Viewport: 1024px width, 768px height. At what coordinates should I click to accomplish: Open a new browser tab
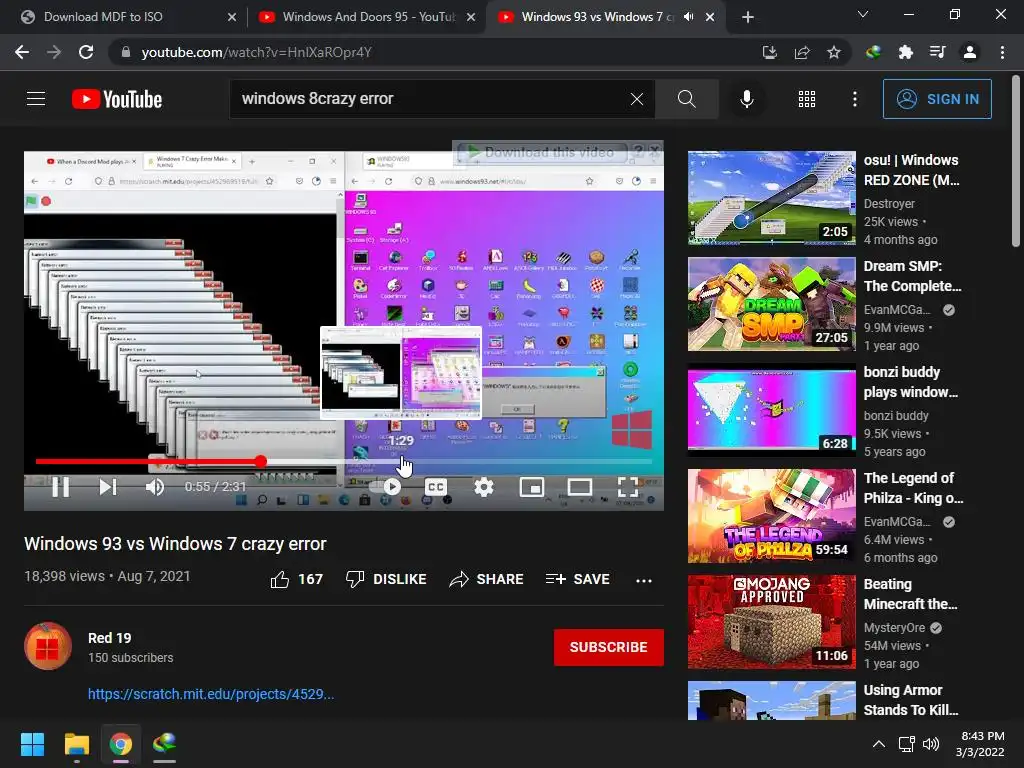point(748,18)
